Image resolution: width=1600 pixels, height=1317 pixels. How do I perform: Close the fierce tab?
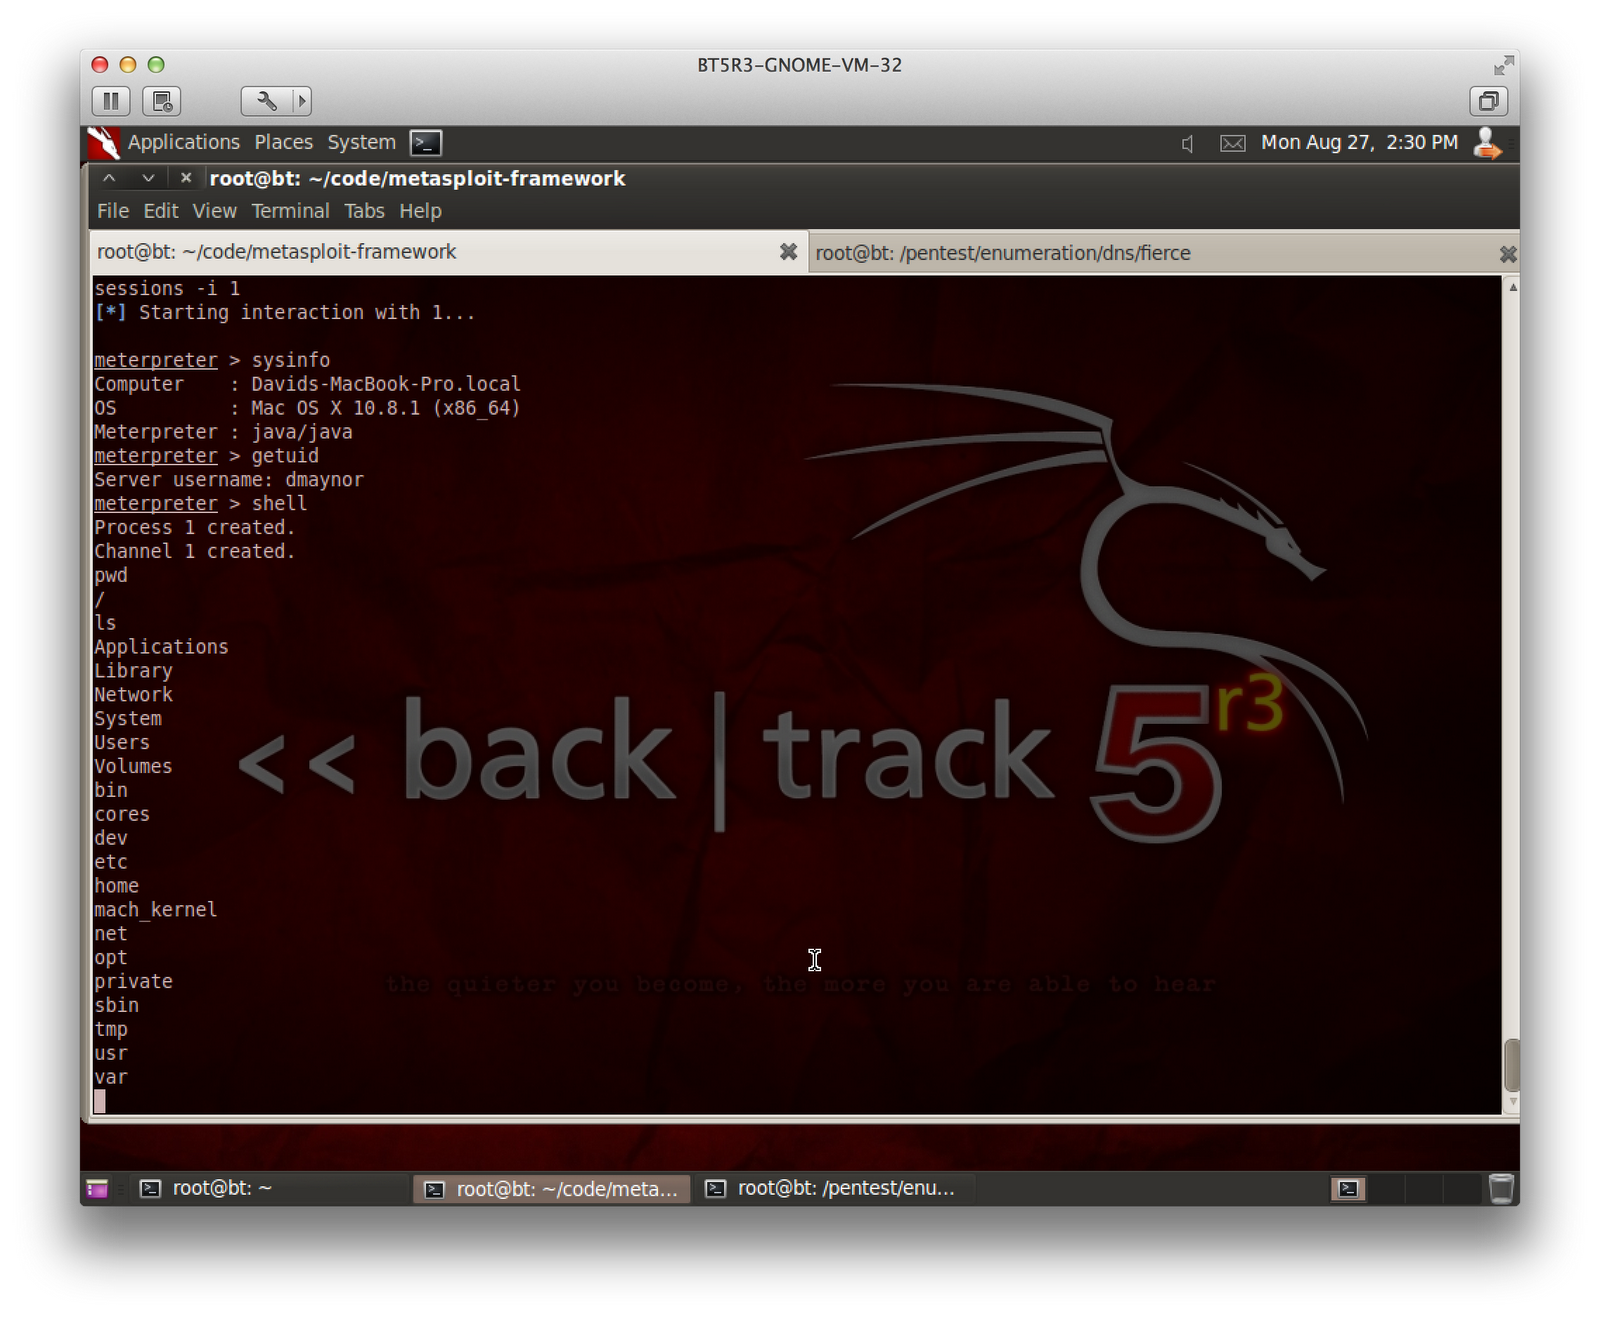pyautogui.click(x=1508, y=254)
